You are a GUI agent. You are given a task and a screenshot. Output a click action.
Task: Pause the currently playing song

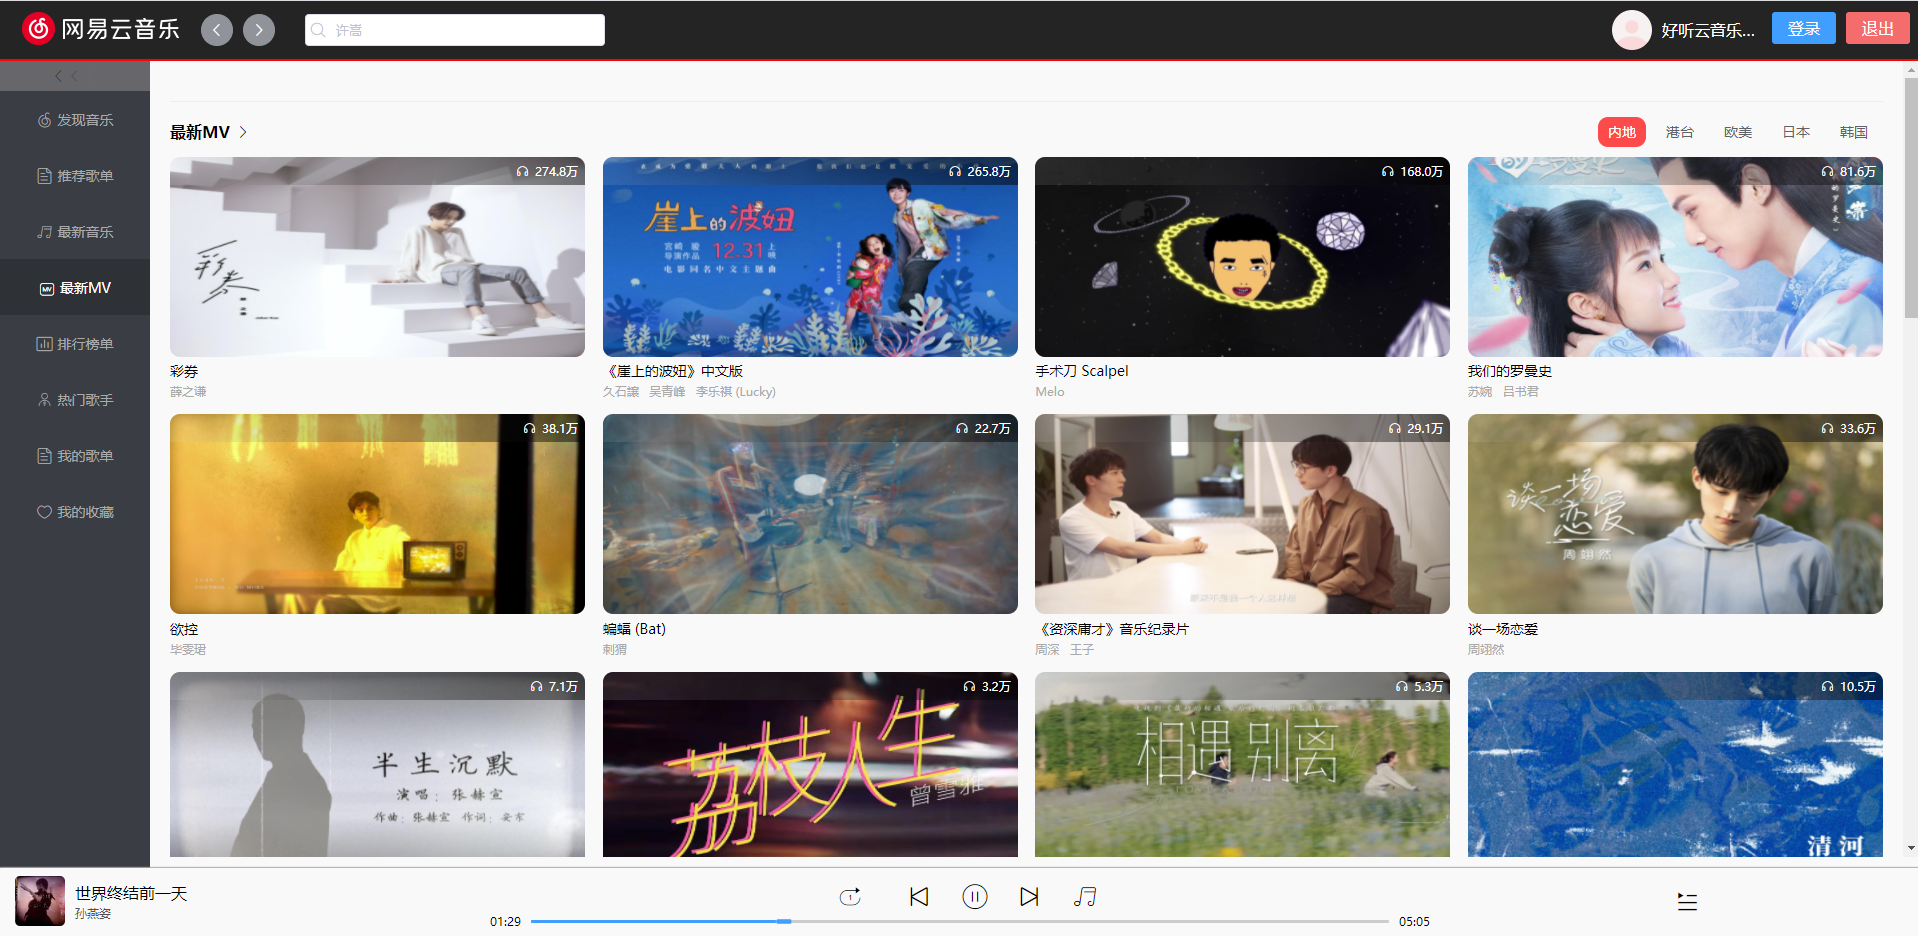point(974,896)
